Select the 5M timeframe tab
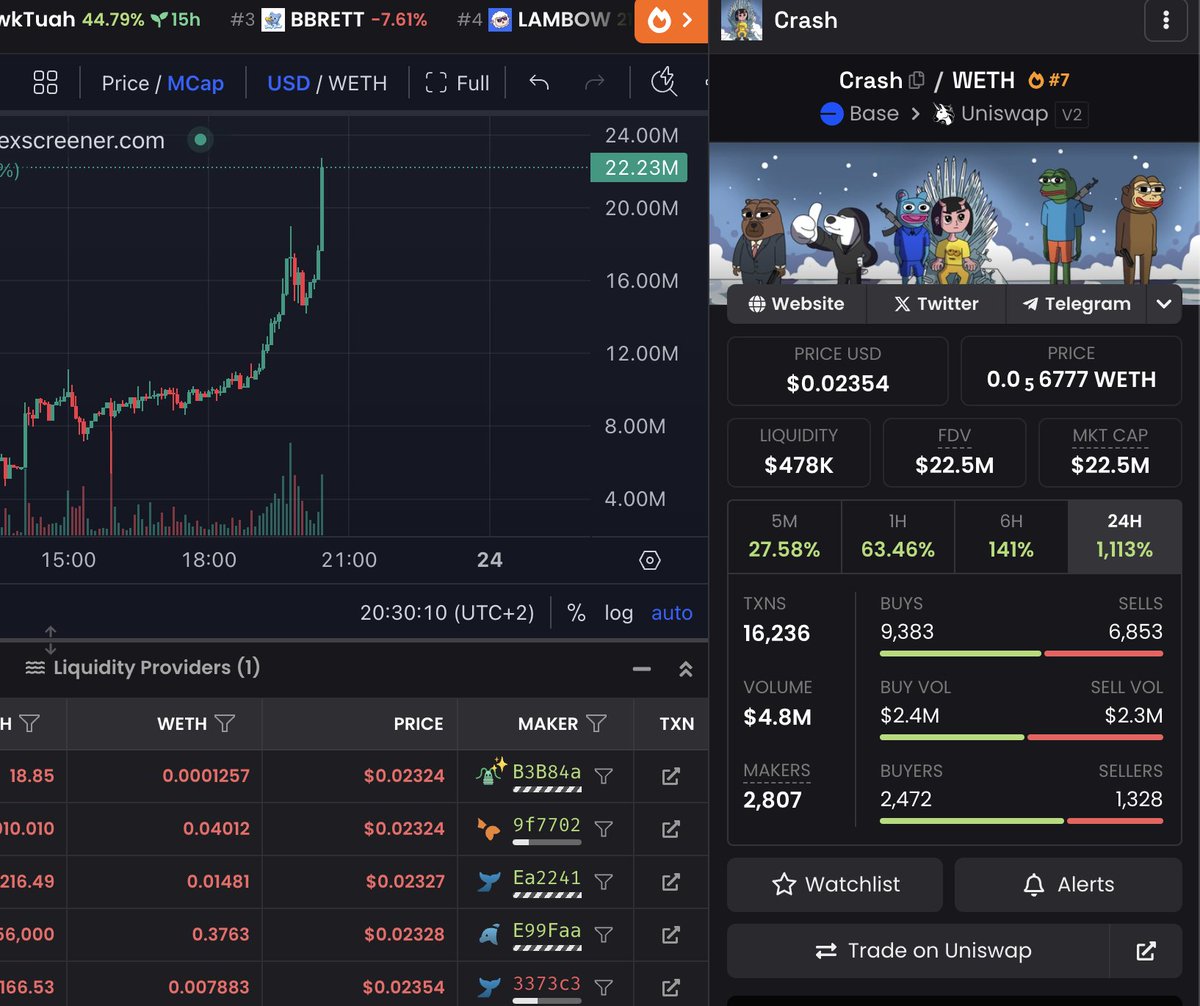1200x1006 pixels. point(785,537)
